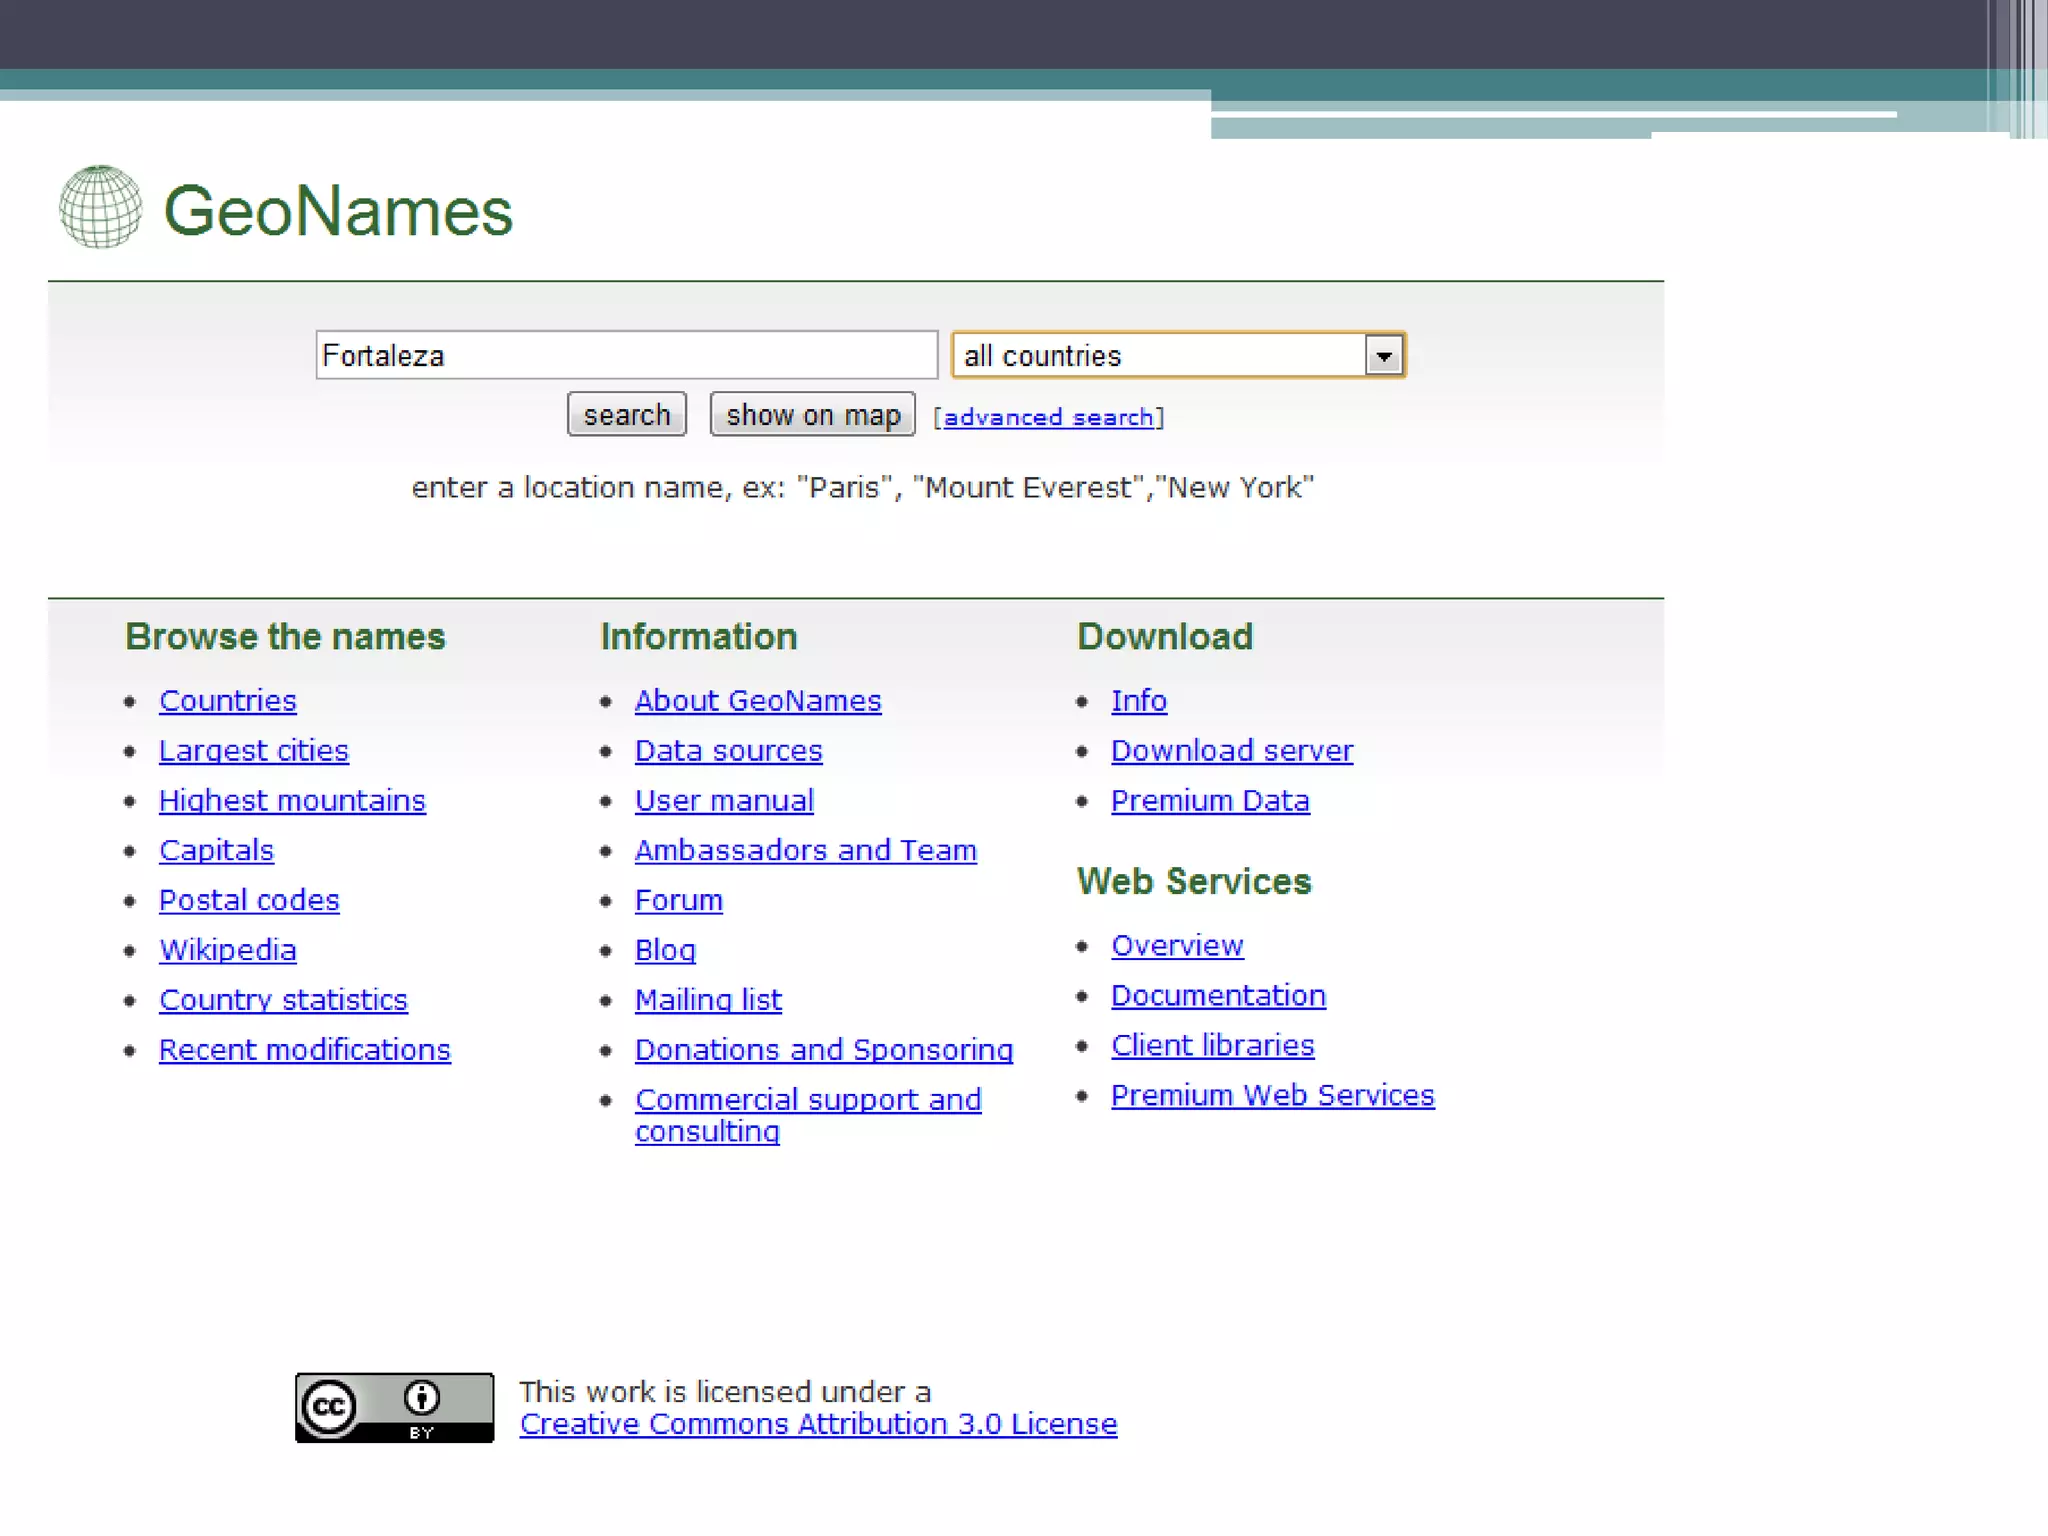Image resolution: width=2048 pixels, height=1536 pixels.
Task: Open the Largest cities link
Action: click(254, 750)
